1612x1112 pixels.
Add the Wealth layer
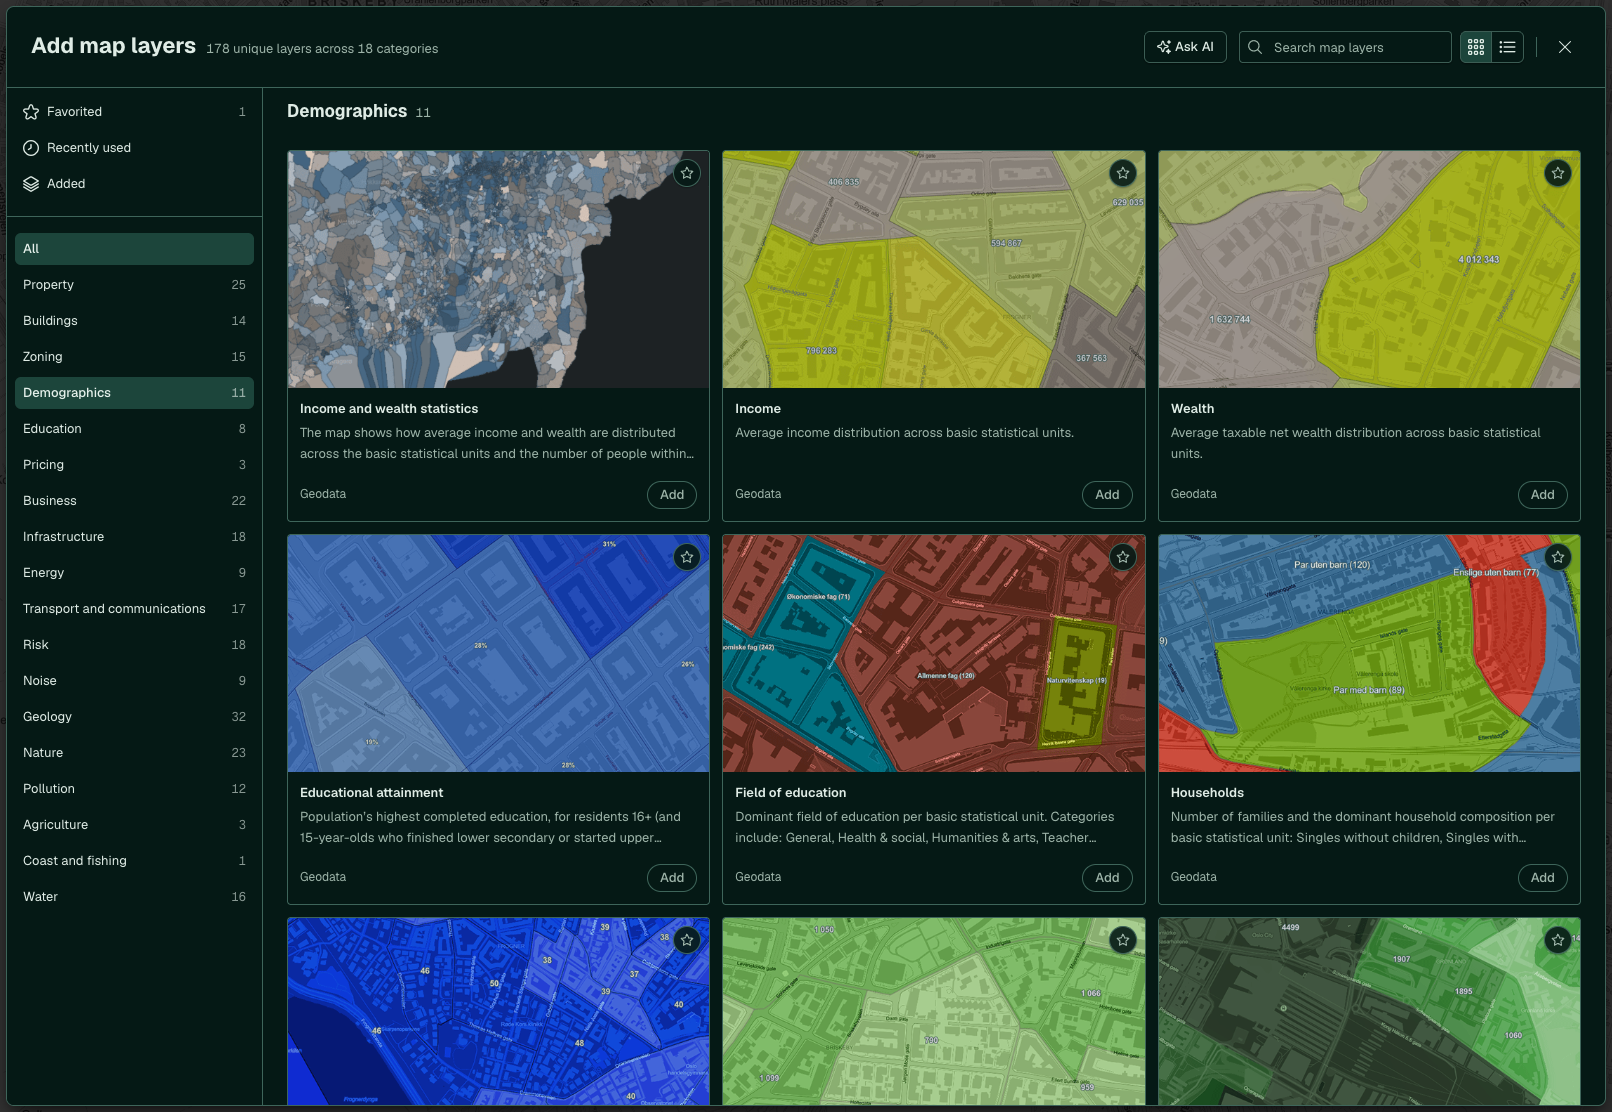point(1543,495)
